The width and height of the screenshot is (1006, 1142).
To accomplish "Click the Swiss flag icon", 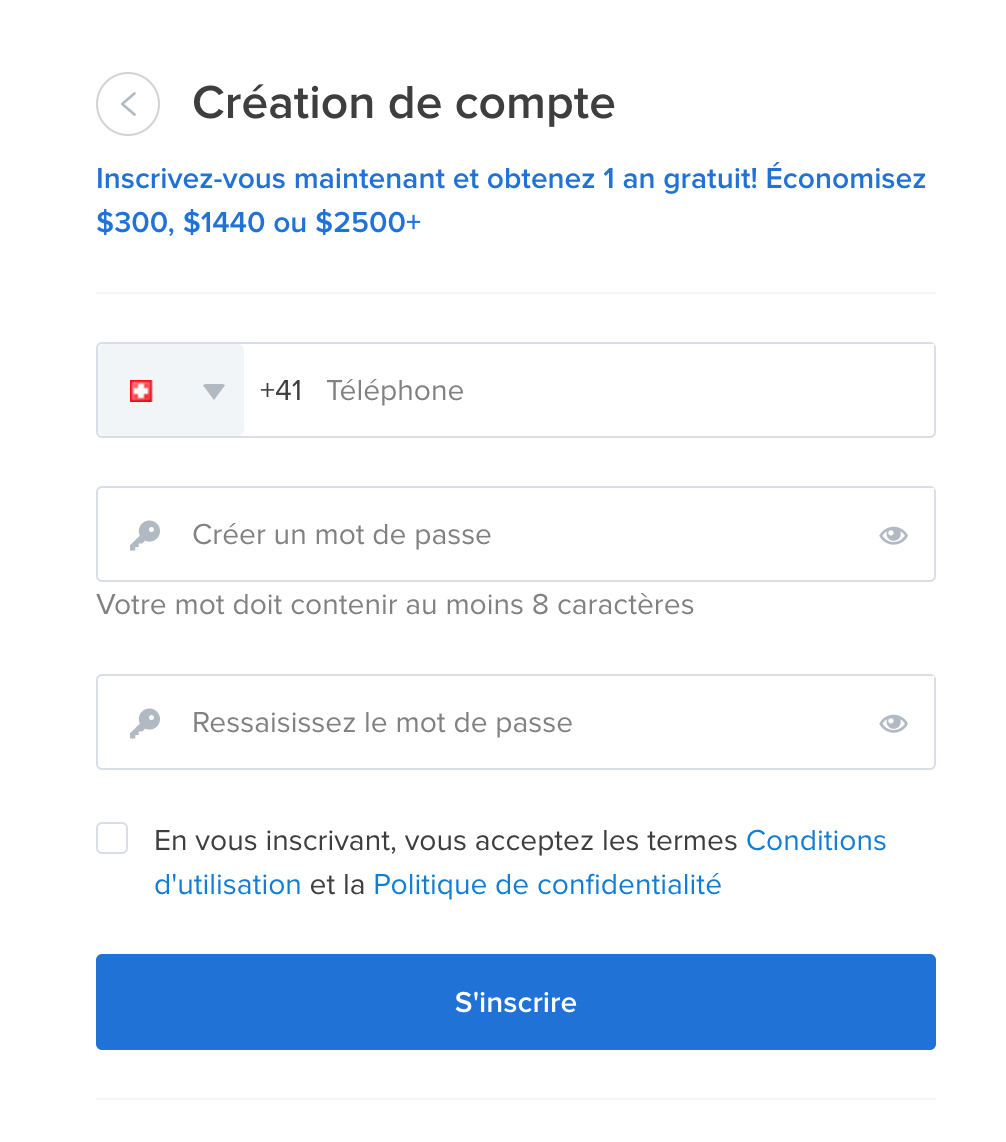I will [141, 391].
